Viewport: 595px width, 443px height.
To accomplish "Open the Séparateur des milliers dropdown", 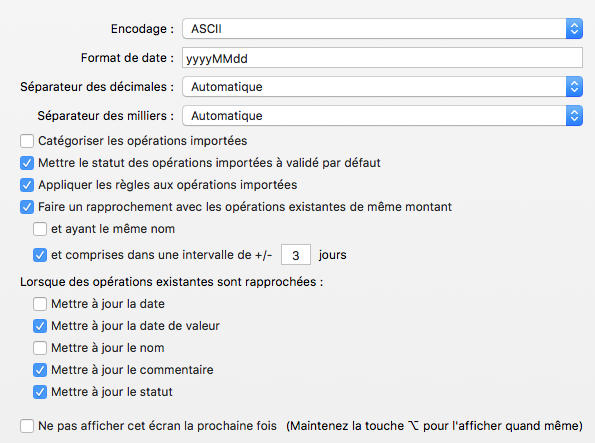I will (x=382, y=115).
